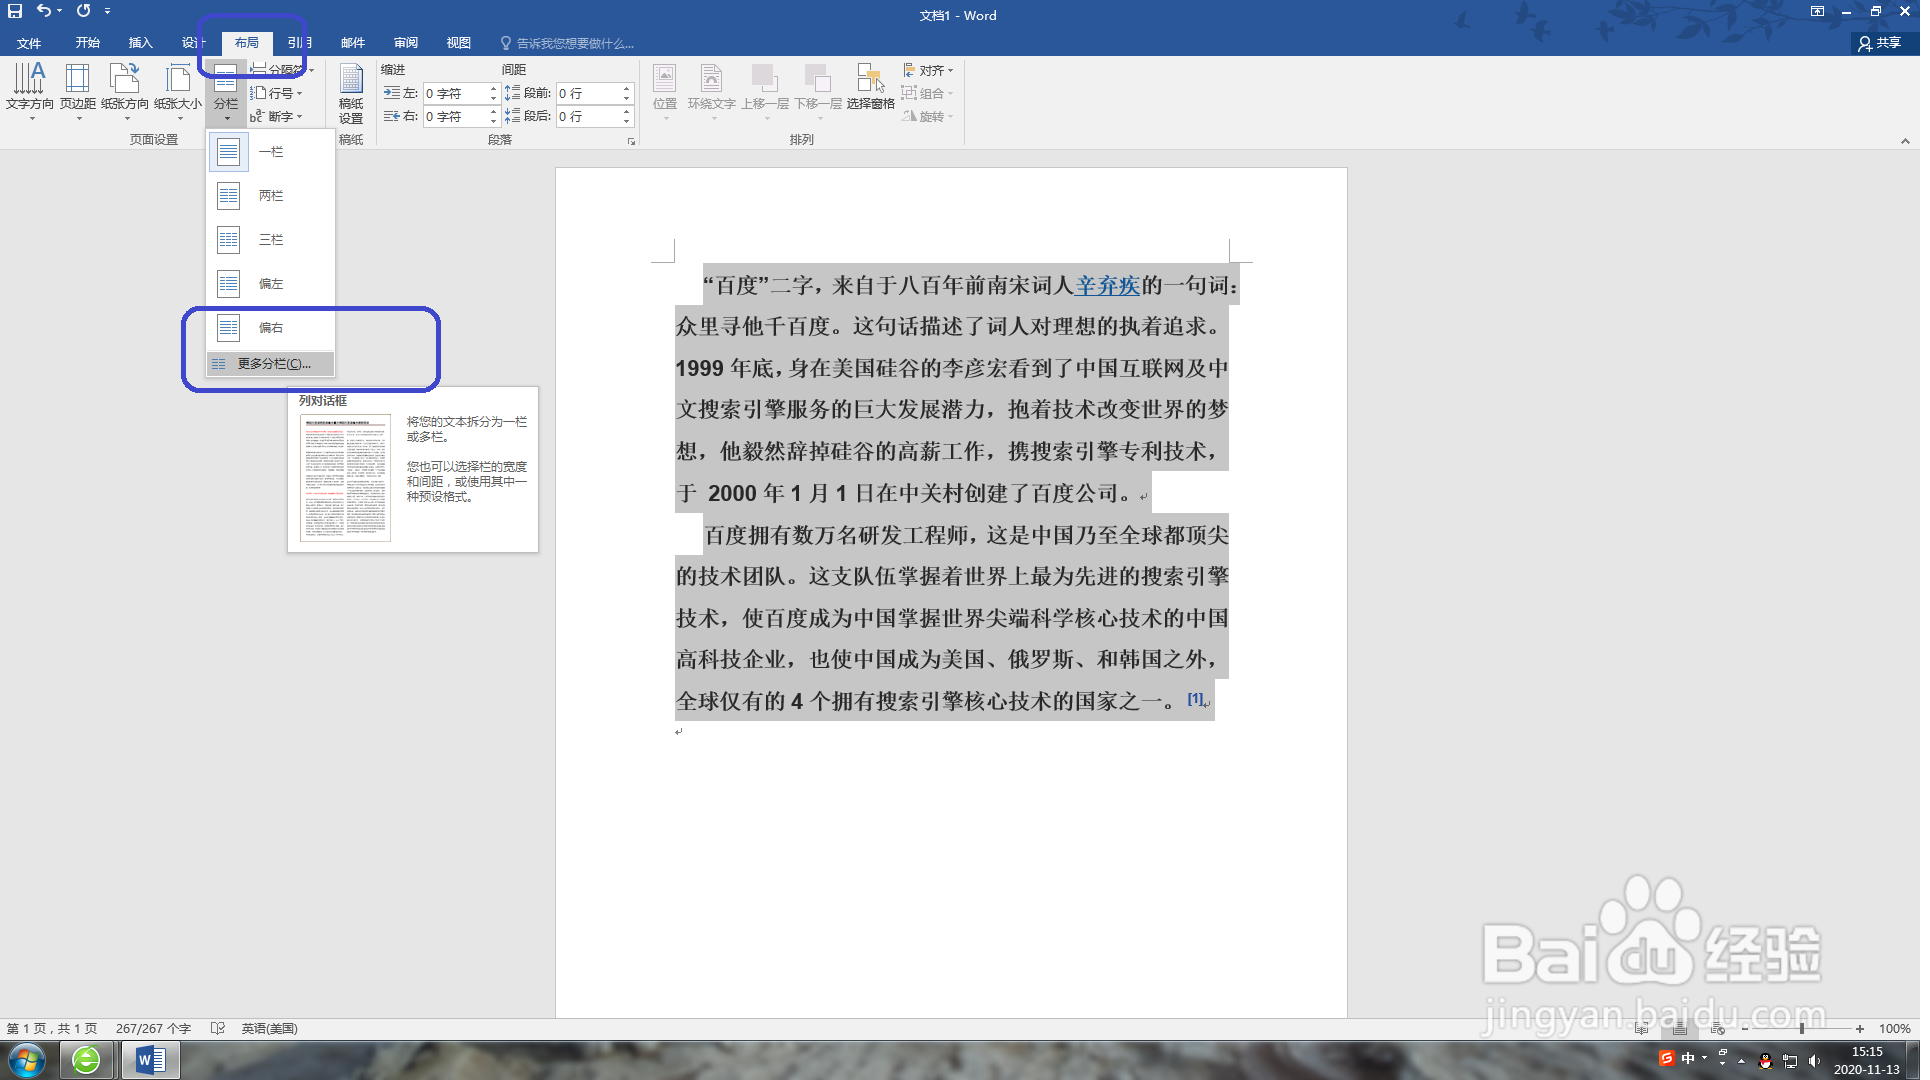Viewport: 1930px width, 1080px height.
Task: Switch to the 开始 home tab
Action: click(88, 43)
